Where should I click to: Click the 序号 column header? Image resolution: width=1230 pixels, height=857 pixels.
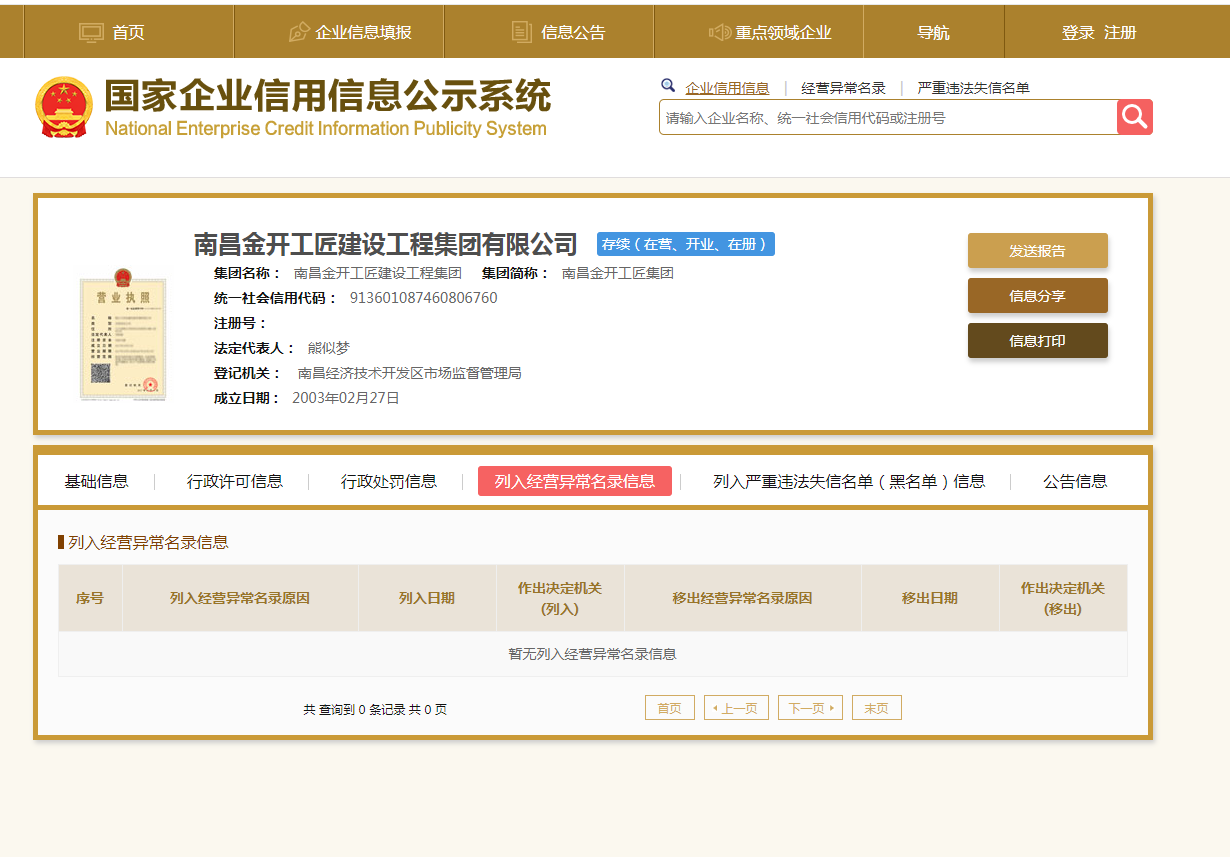[90, 598]
